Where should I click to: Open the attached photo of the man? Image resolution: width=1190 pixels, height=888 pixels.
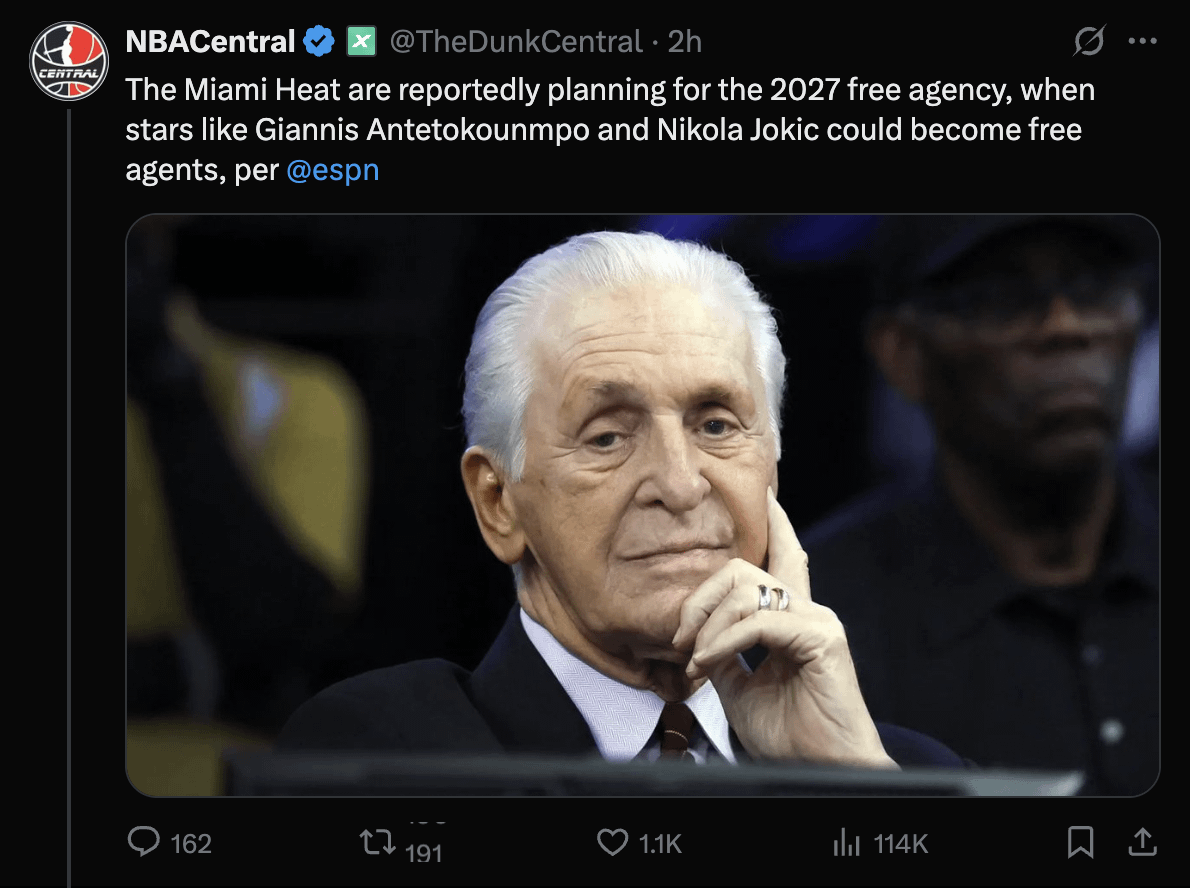[x=642, y=505]
